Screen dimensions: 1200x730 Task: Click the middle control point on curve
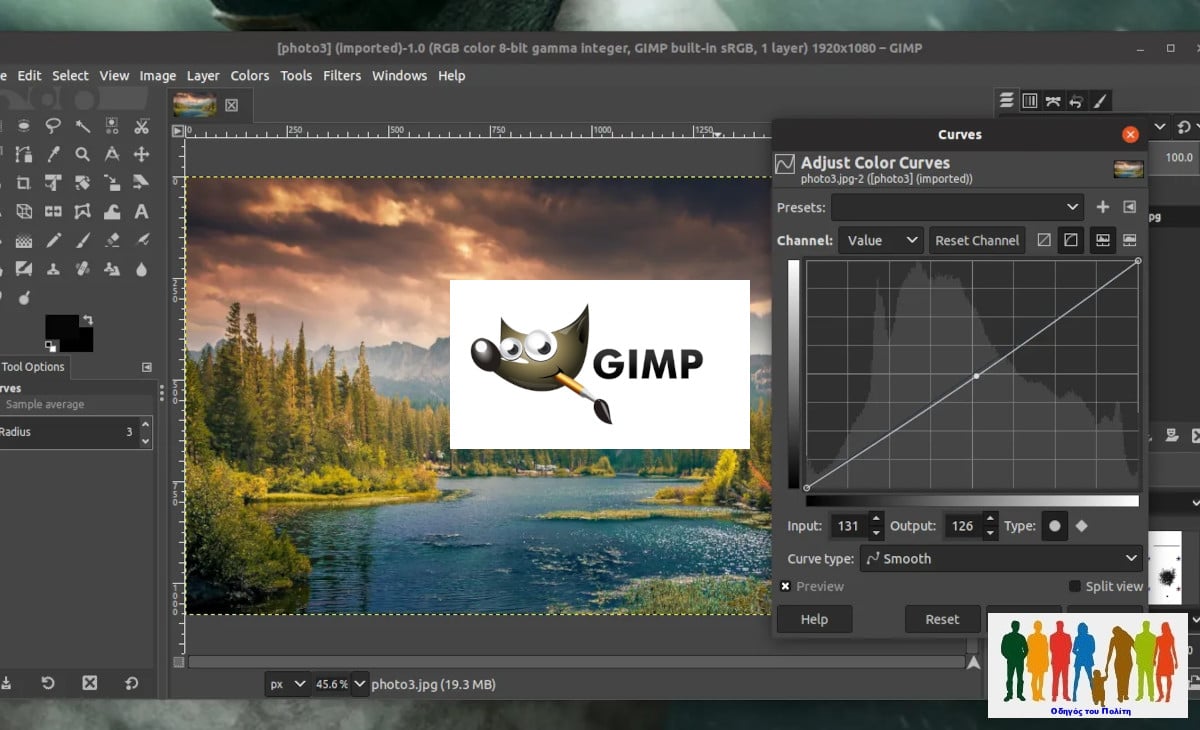click(976, 376)
